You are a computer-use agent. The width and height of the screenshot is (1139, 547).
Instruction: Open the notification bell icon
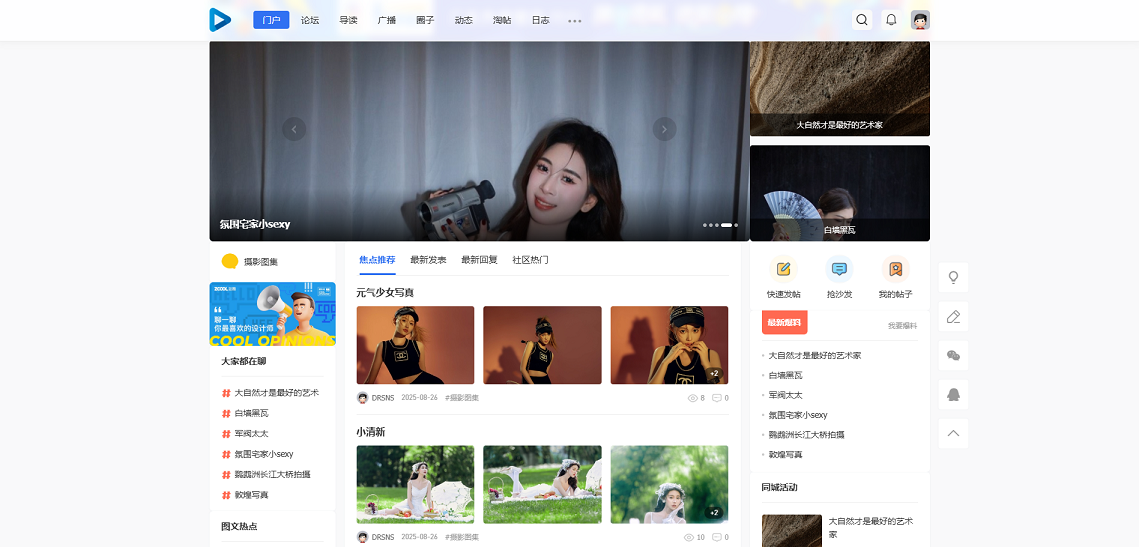891,20
